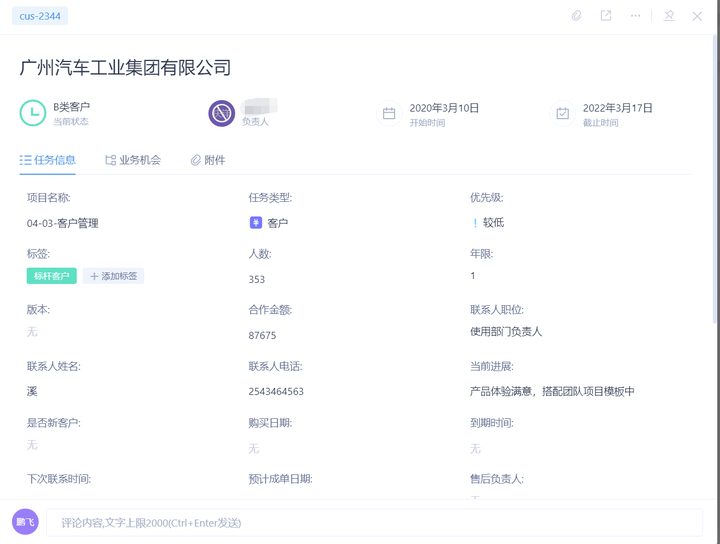Viewport: 720px width, 544px height.
Task: Select start date 2020年3月10日
Action: (x=444, y=108)
